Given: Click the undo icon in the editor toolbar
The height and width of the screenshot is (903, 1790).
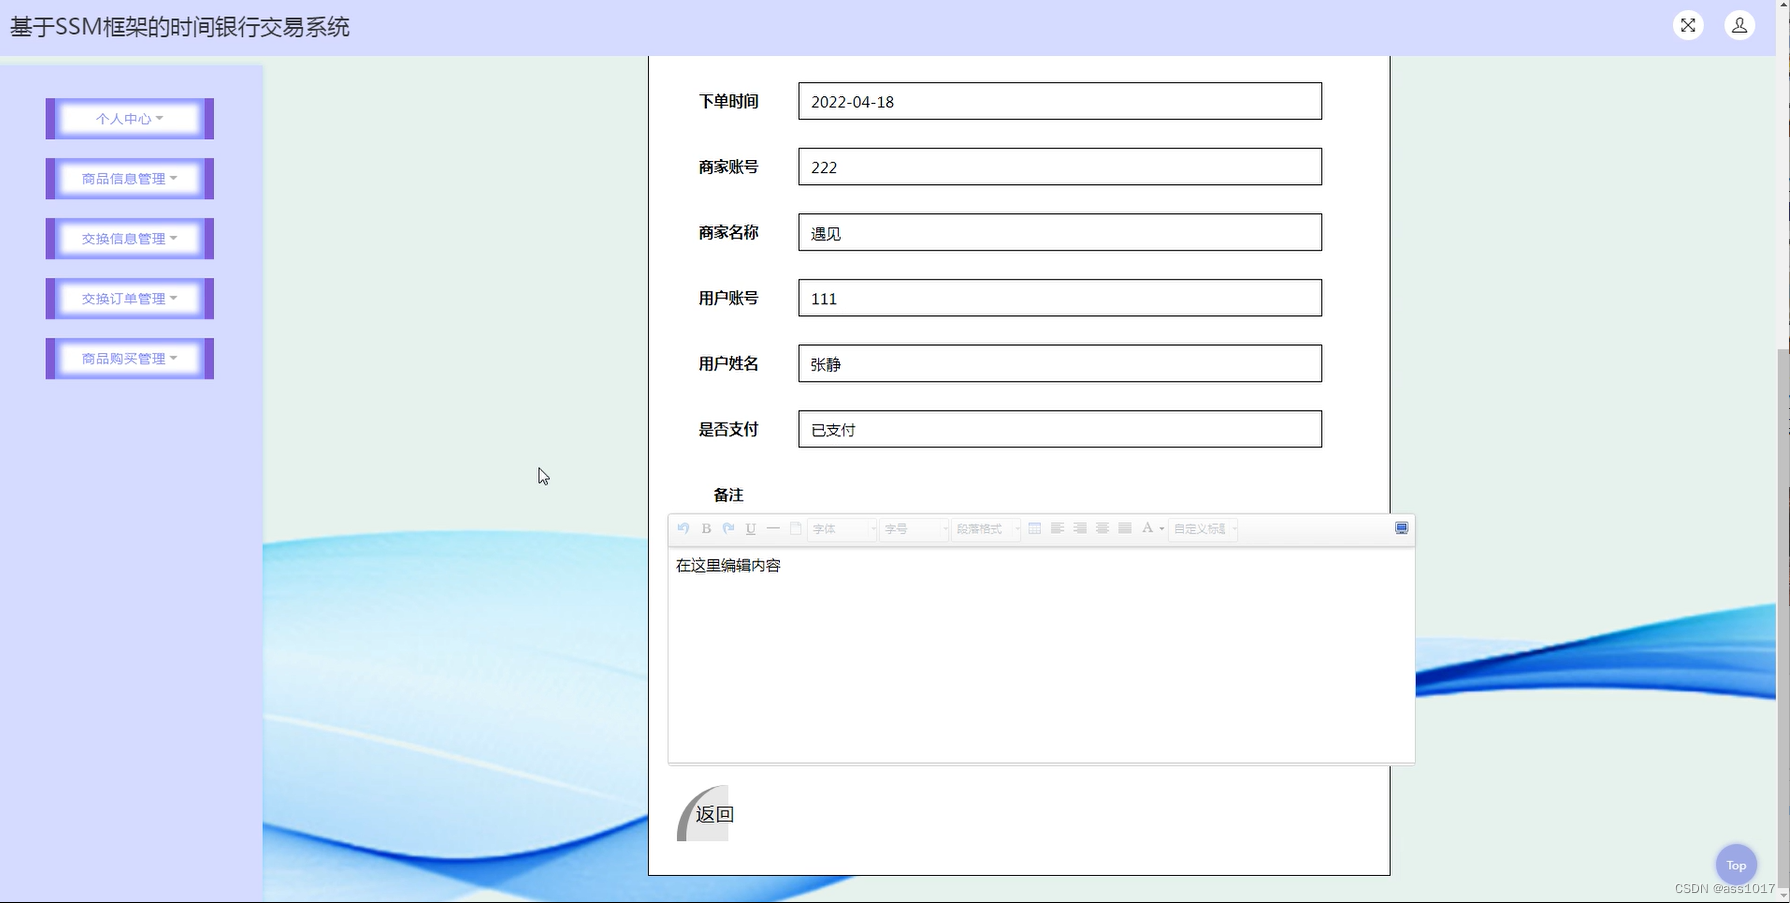Looking at the screenshot, I should click(x=684, y=528).
